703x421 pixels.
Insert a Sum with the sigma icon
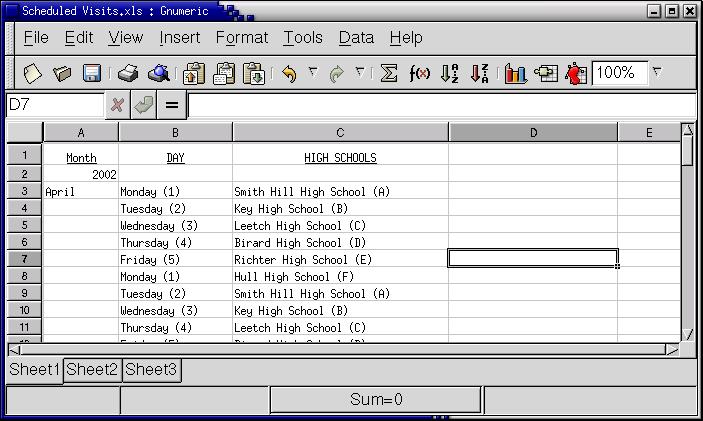pyautogui.click(x=389, y=73)
